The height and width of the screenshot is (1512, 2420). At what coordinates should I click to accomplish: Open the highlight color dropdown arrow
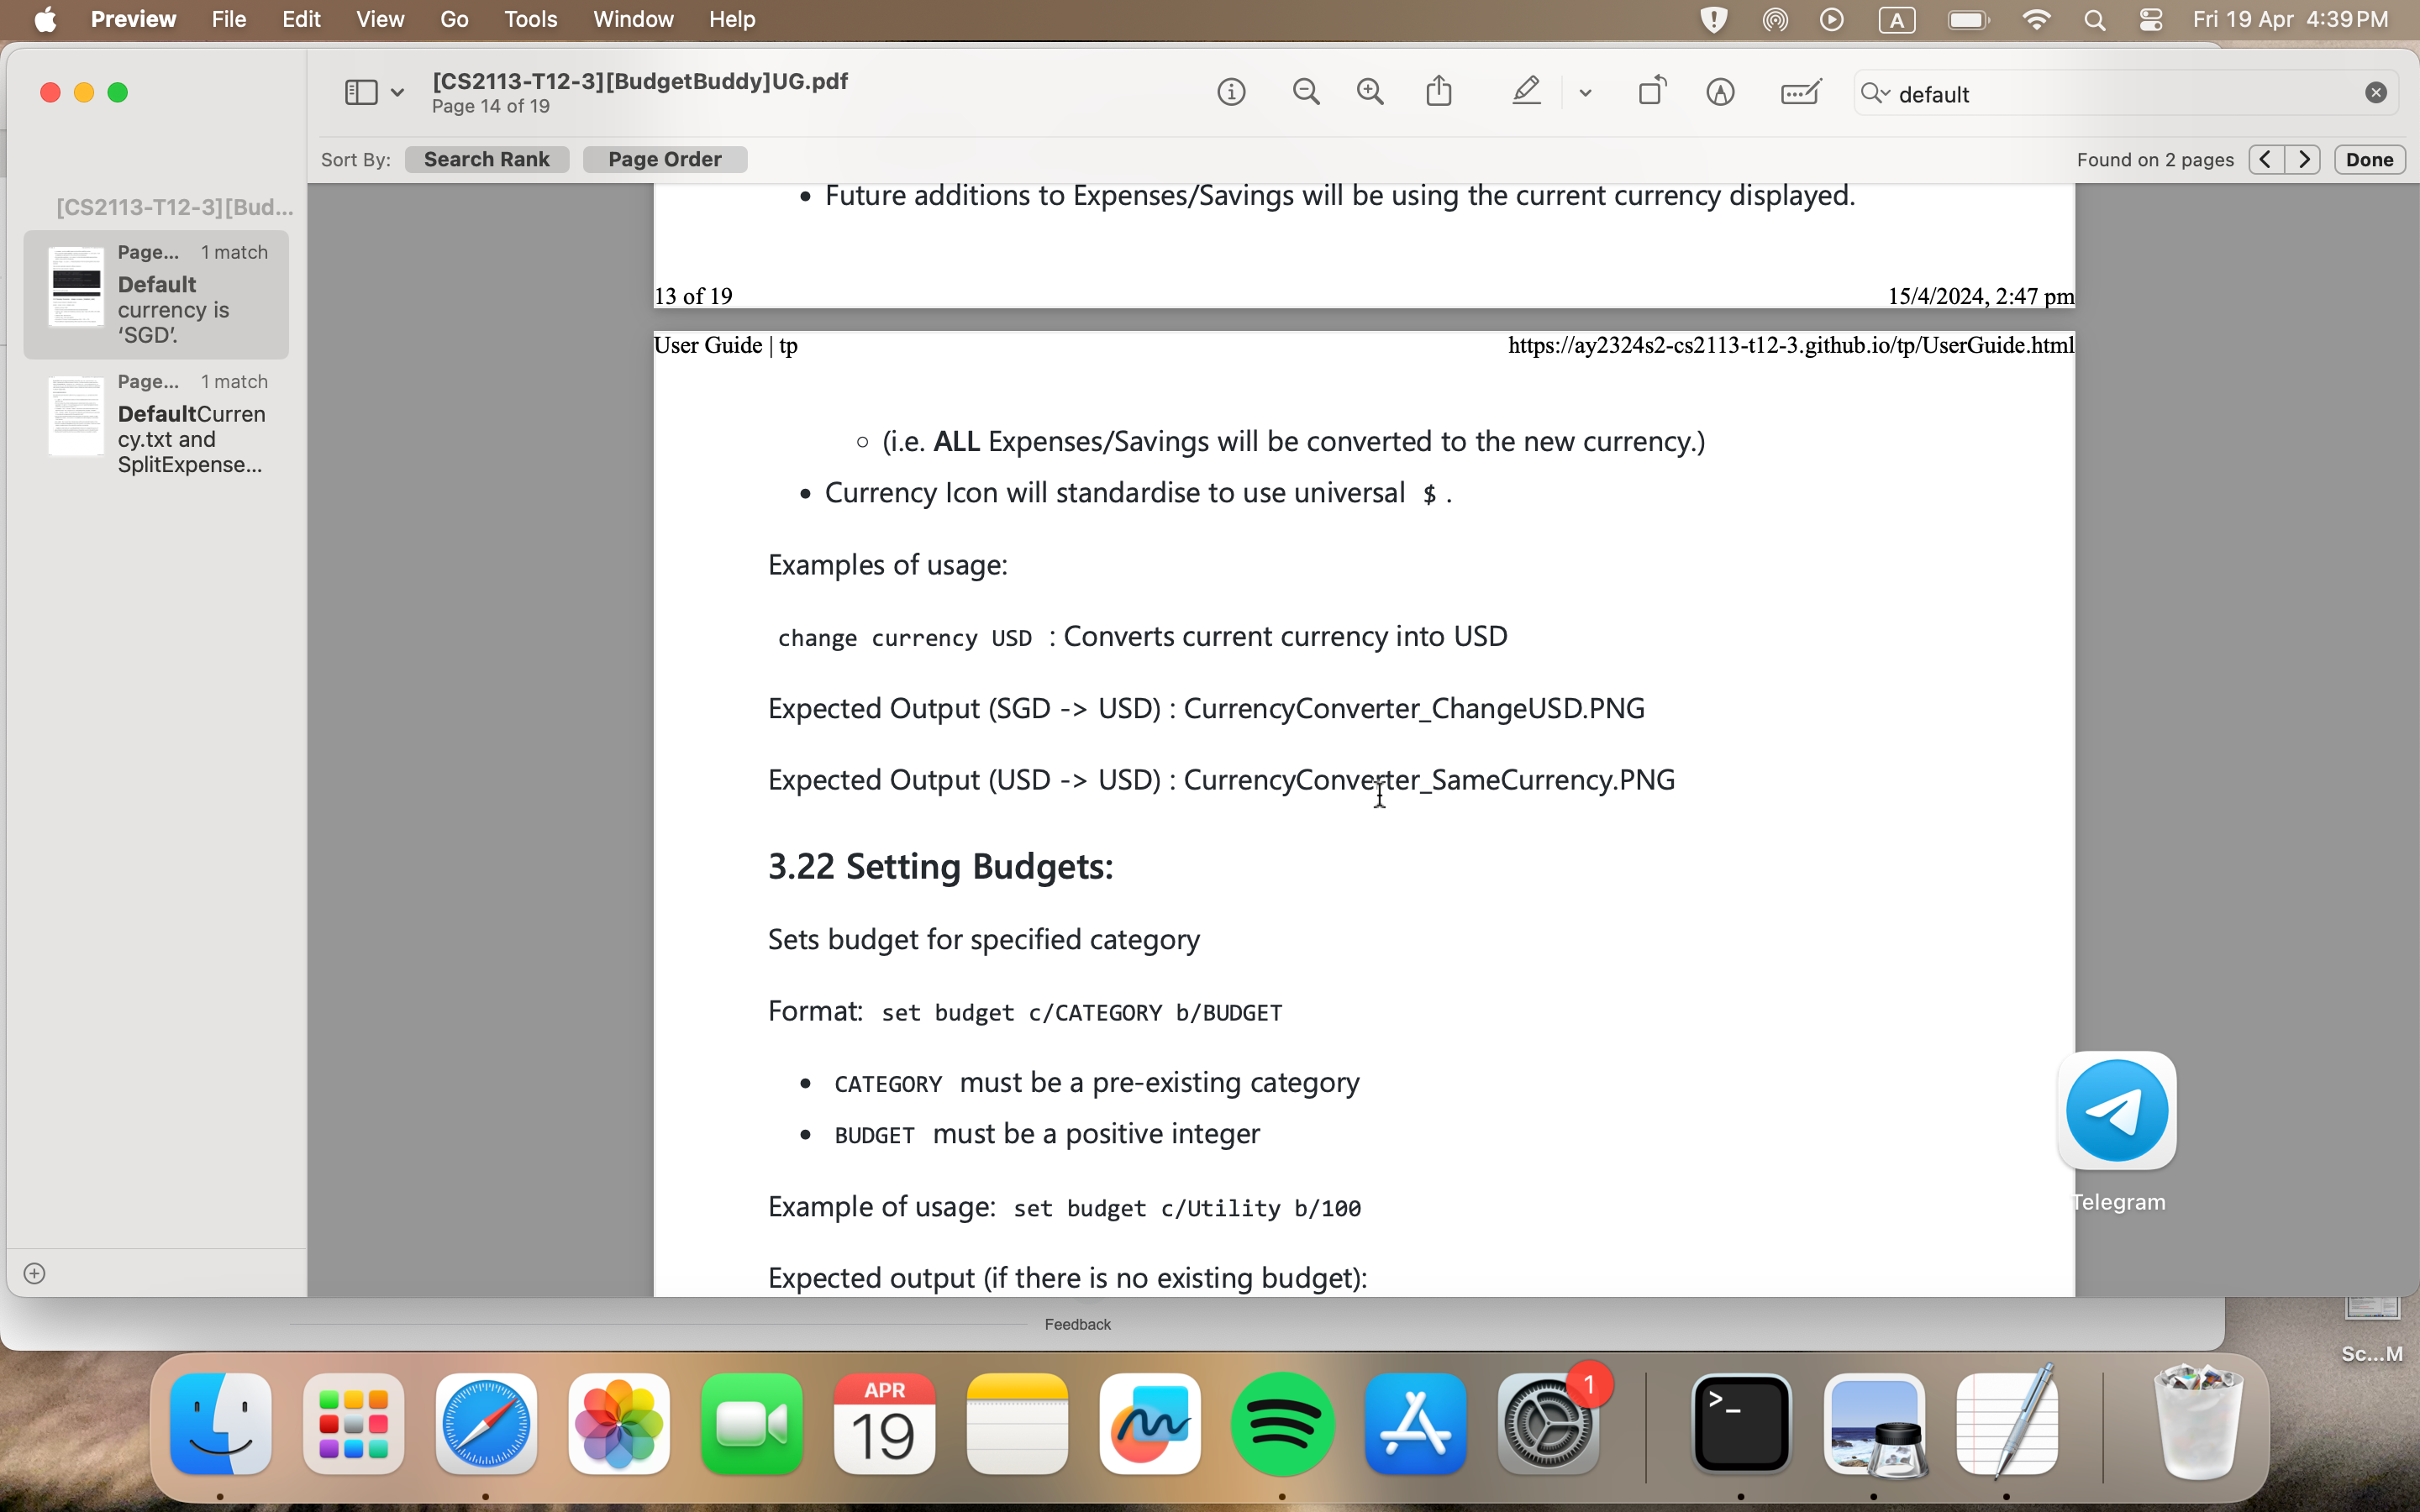coord(1585,93)
